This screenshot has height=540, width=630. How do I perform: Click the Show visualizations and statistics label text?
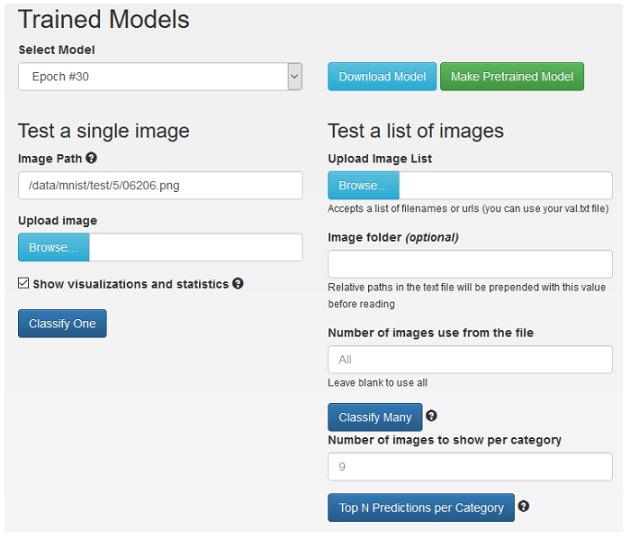point(131,284)
